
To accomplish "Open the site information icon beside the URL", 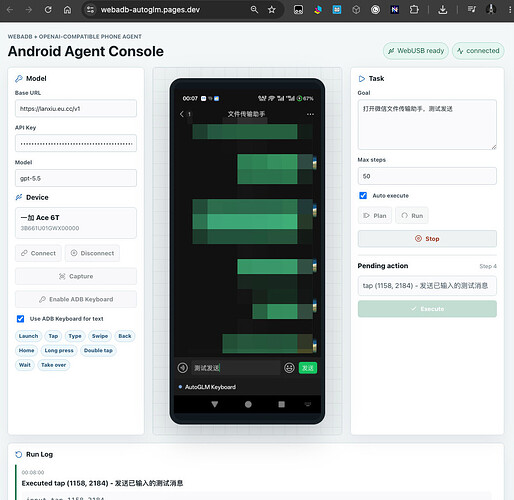I will click(90, 10).
